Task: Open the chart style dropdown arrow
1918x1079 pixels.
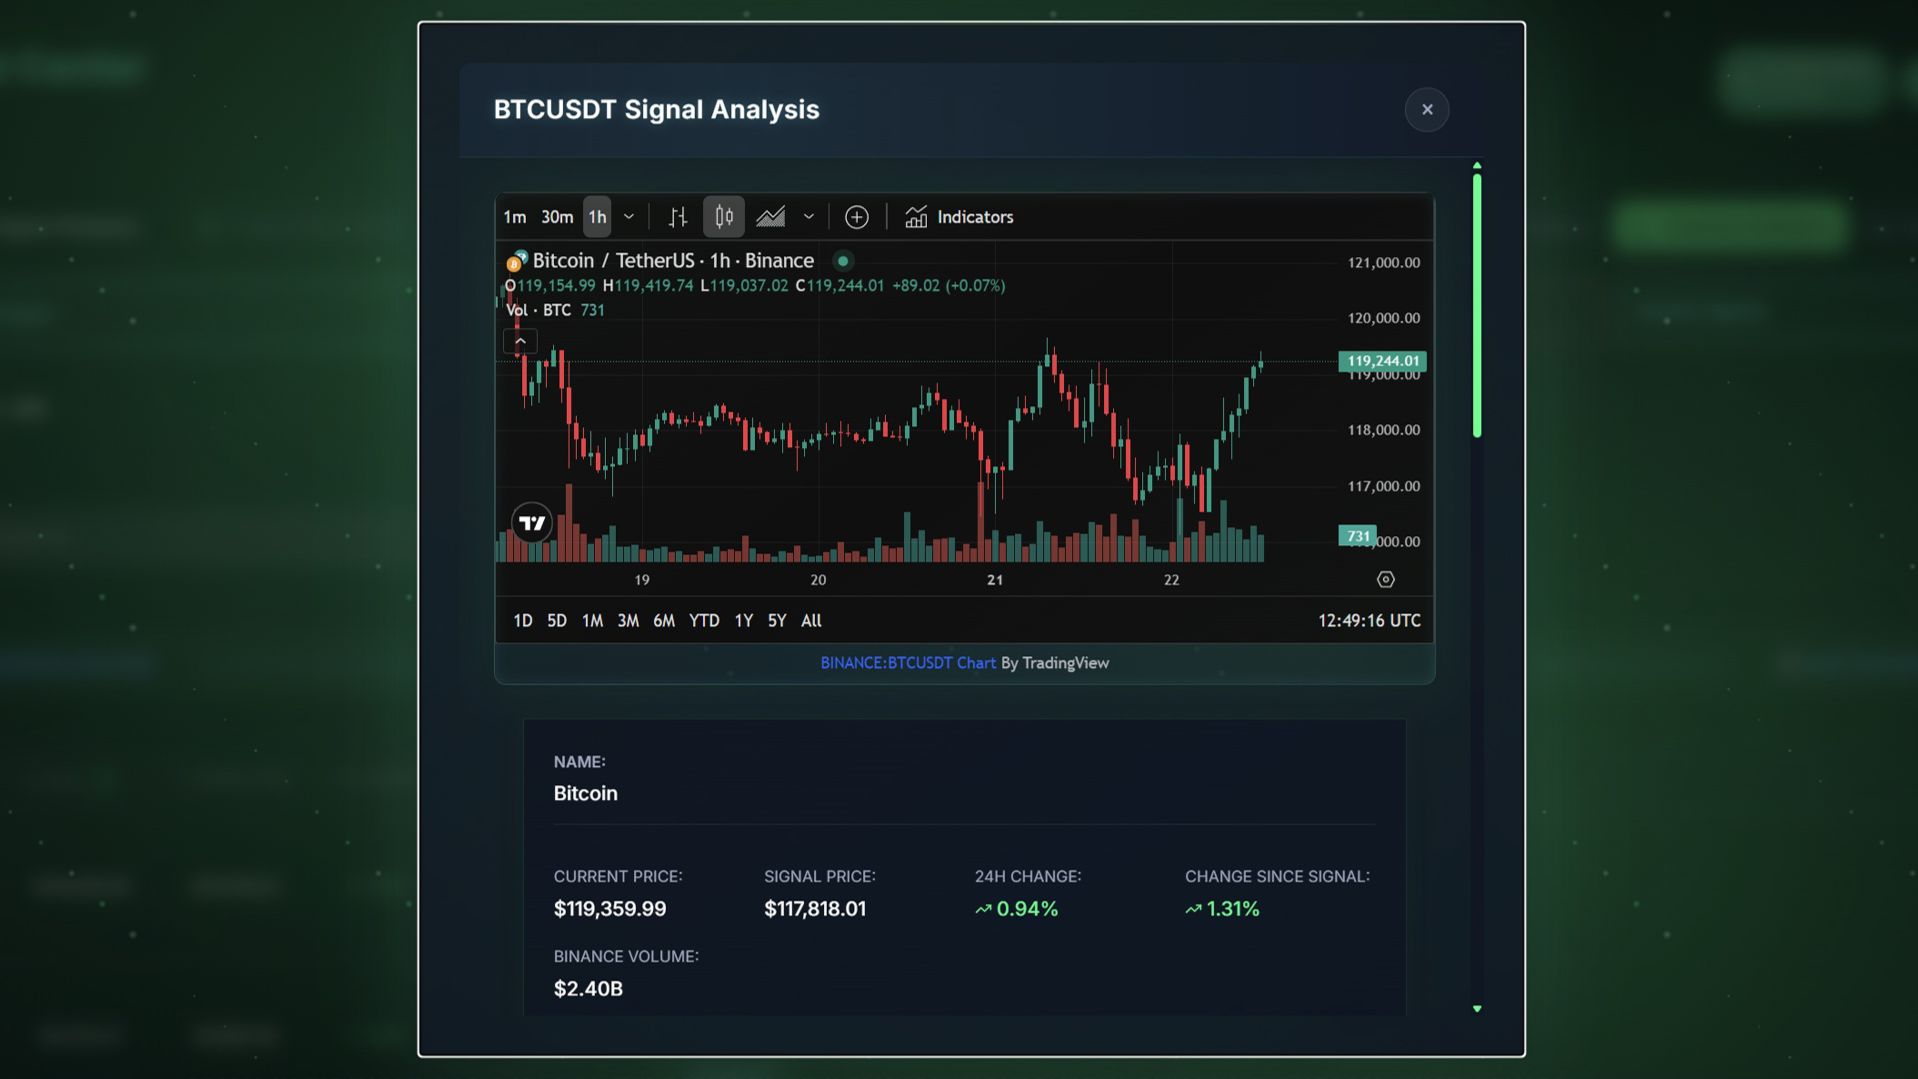Action: tap(809, 217)
